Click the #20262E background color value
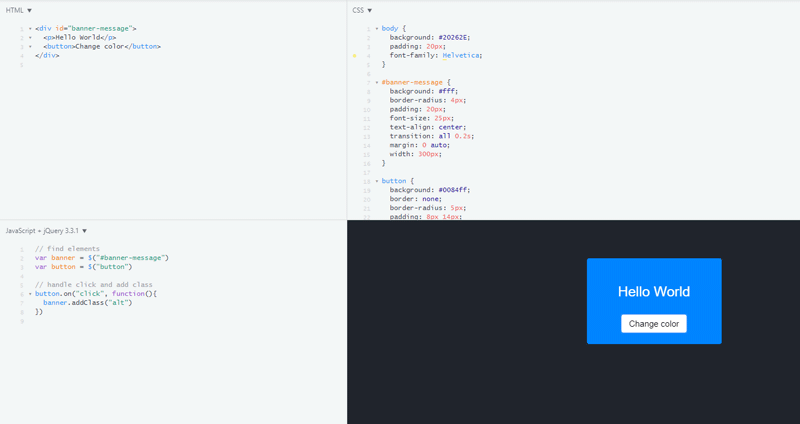The width and height of the screenshot is (800, 424). coord(454,38)
